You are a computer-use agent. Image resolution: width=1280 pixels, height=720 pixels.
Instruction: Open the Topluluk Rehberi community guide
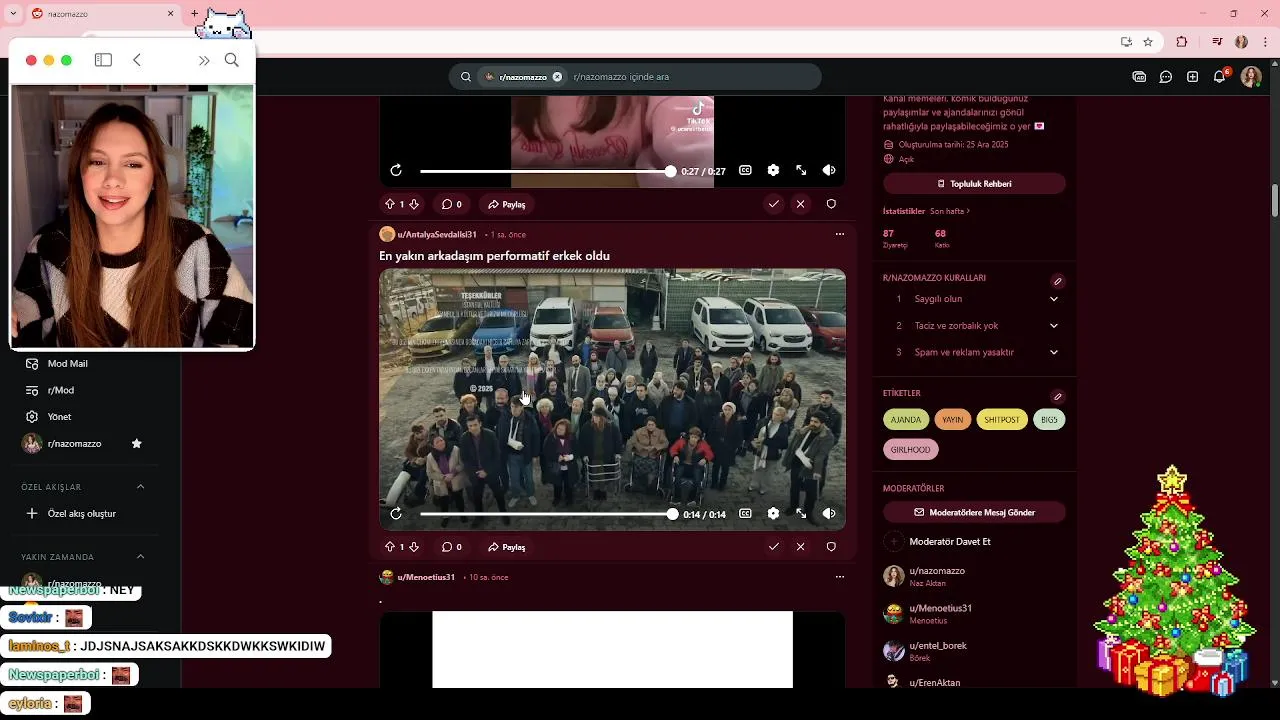click(x=974, y=184)
